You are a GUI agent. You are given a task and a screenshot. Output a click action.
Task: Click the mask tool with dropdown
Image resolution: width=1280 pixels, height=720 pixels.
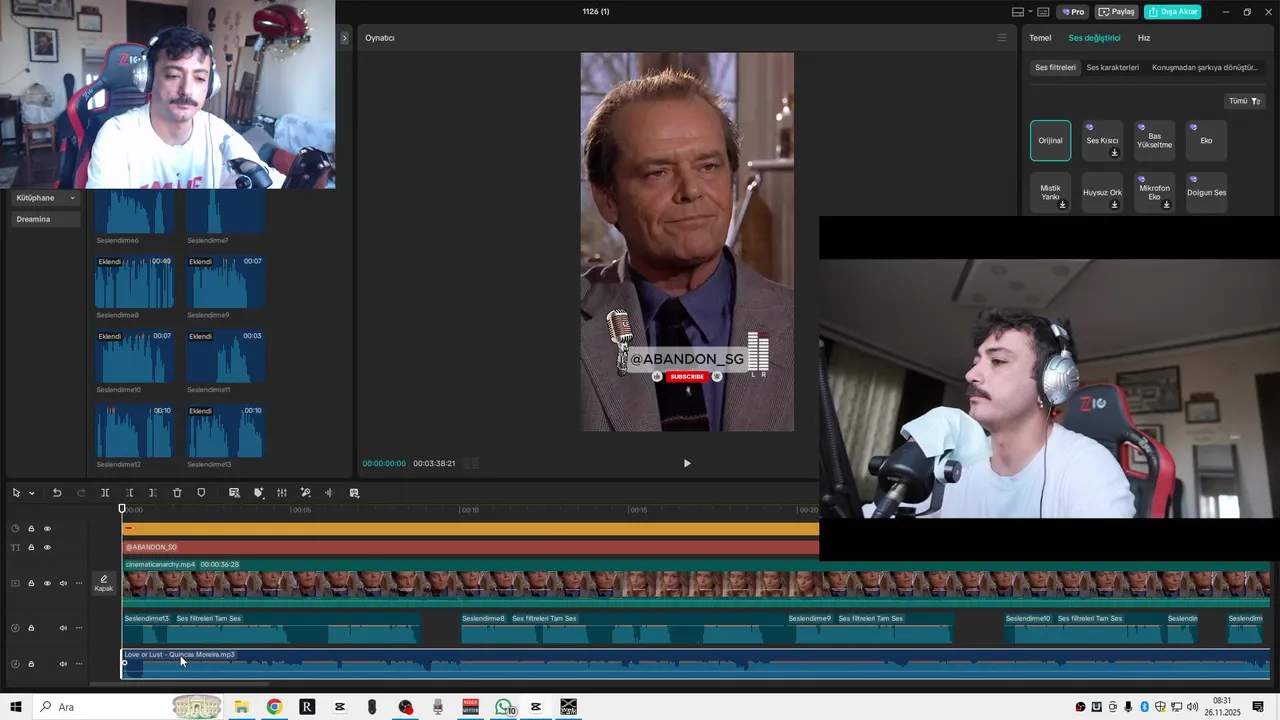coord(258,493)
